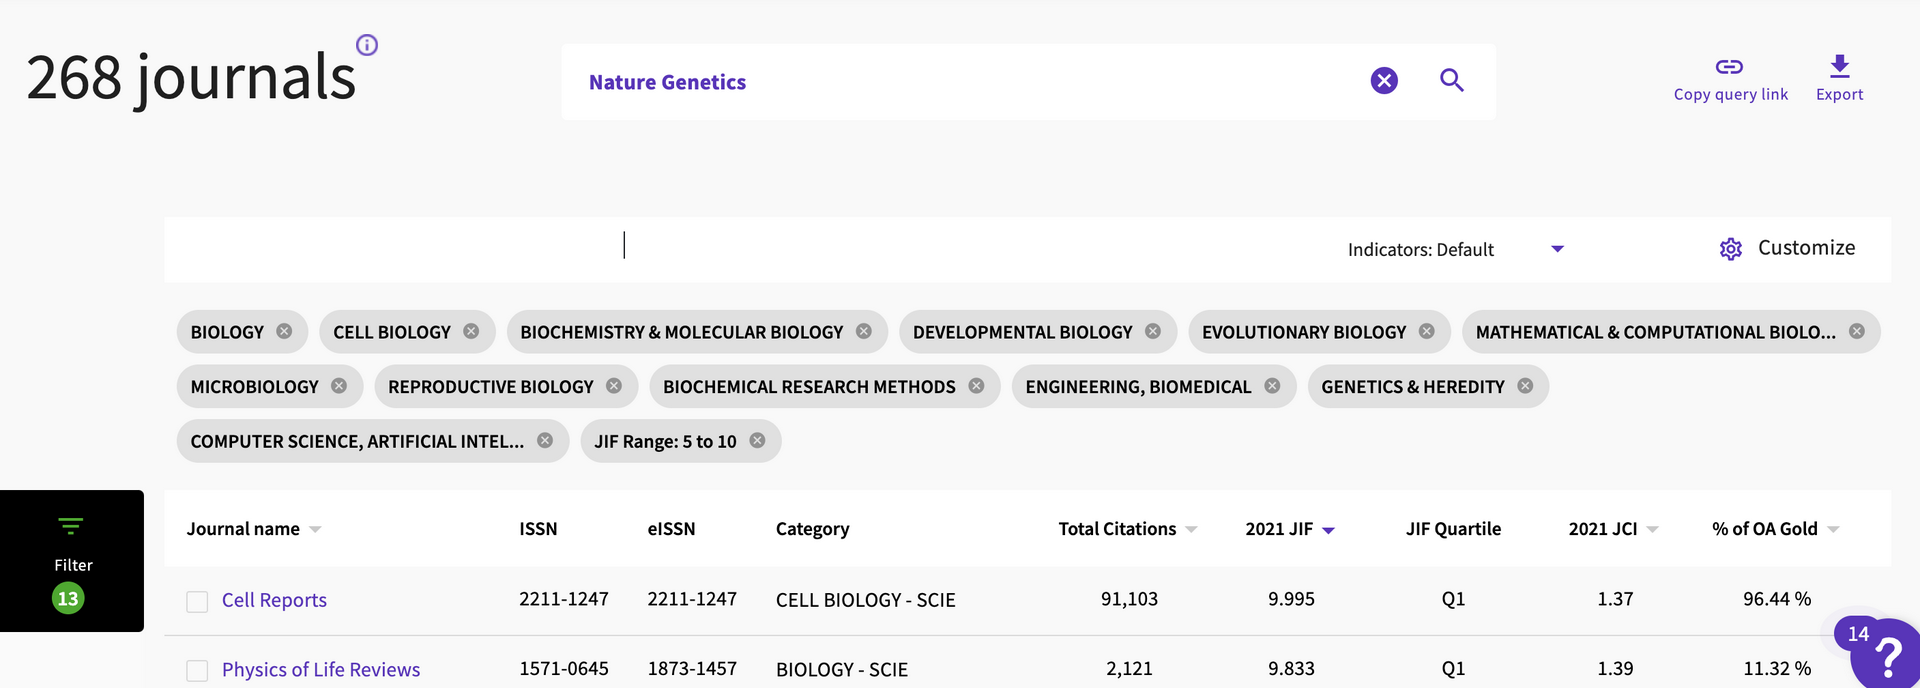1920x688 pixels.
Task: Remove the EVOLUTIONARY BIOLOGY filter chip
Action: pos(1427,331)
